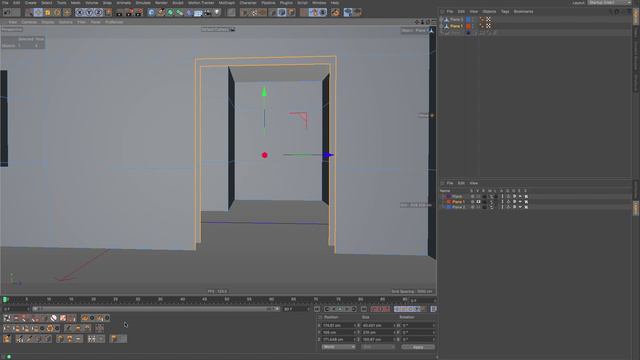Select layer Plane 2 in Layer Manager

point(458,207)
